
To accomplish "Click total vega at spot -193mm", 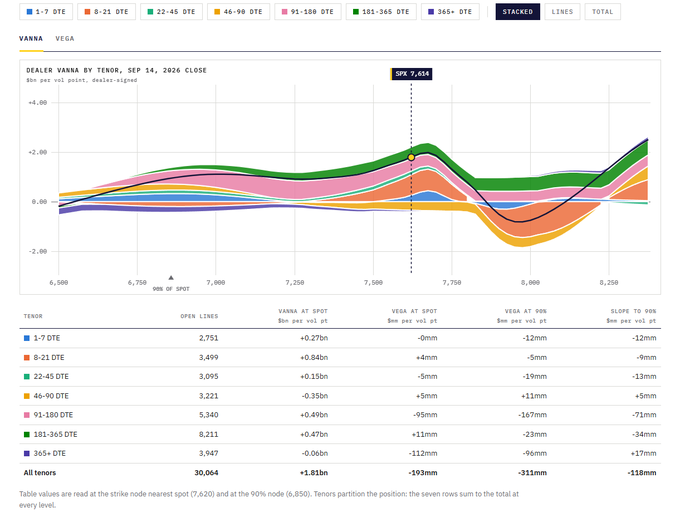I will coord(422,473).
